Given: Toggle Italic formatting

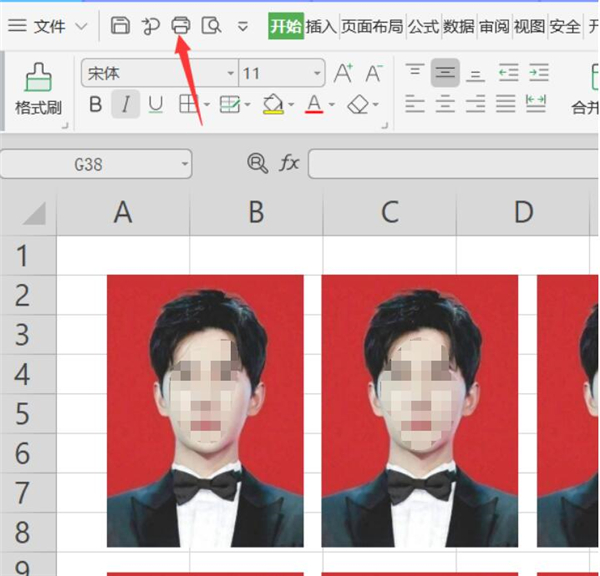Looking at the screenshot, I should pos(125,104).
